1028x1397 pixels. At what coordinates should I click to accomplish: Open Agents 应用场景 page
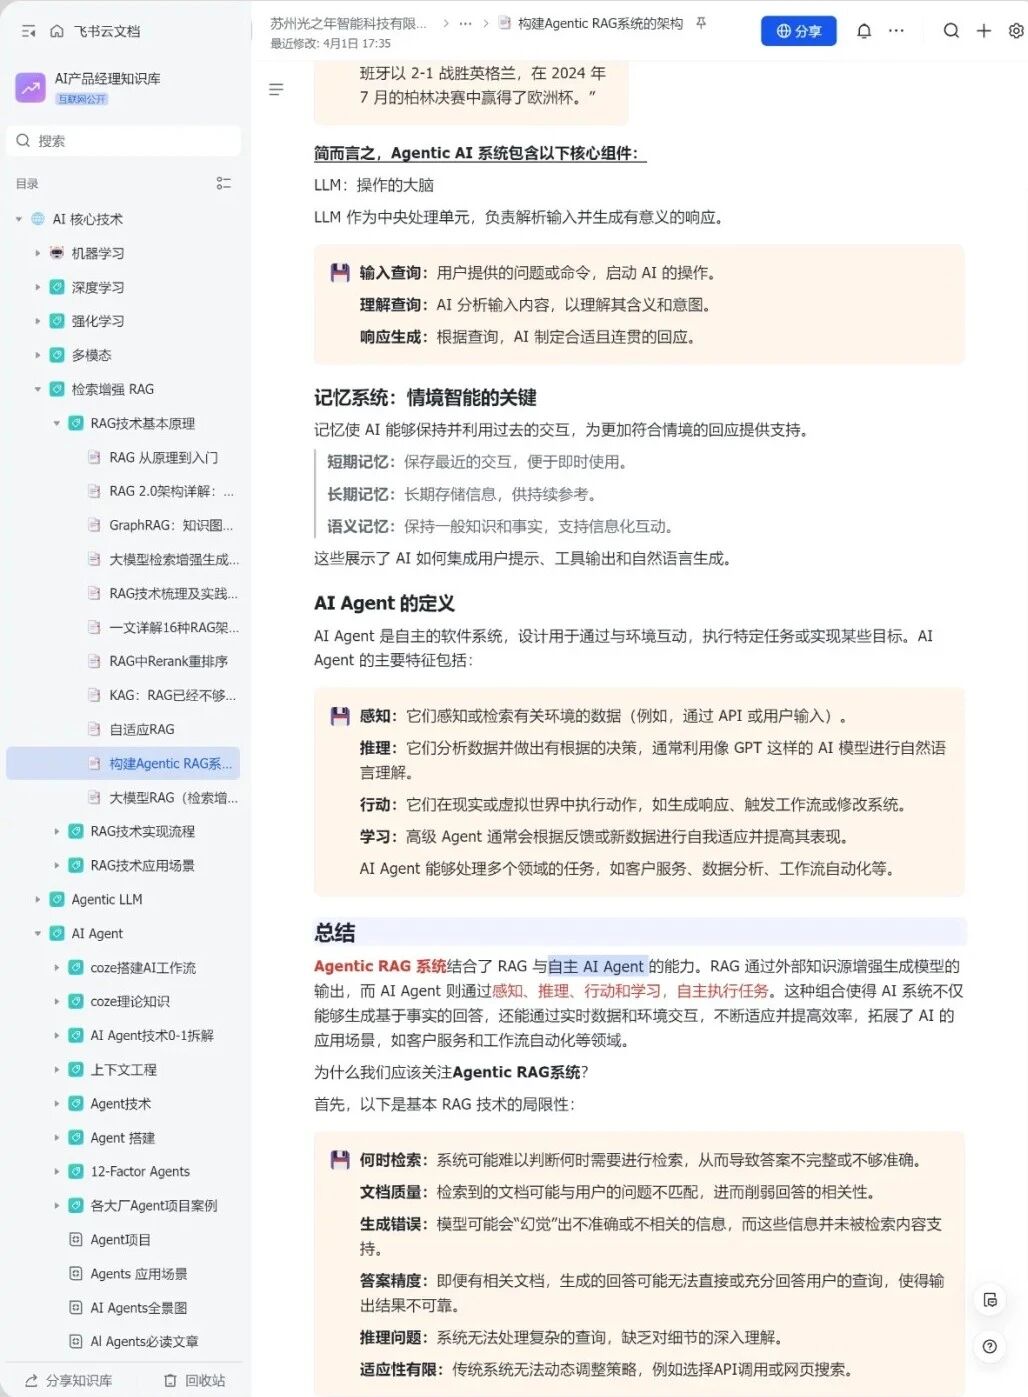[138, 1273]
